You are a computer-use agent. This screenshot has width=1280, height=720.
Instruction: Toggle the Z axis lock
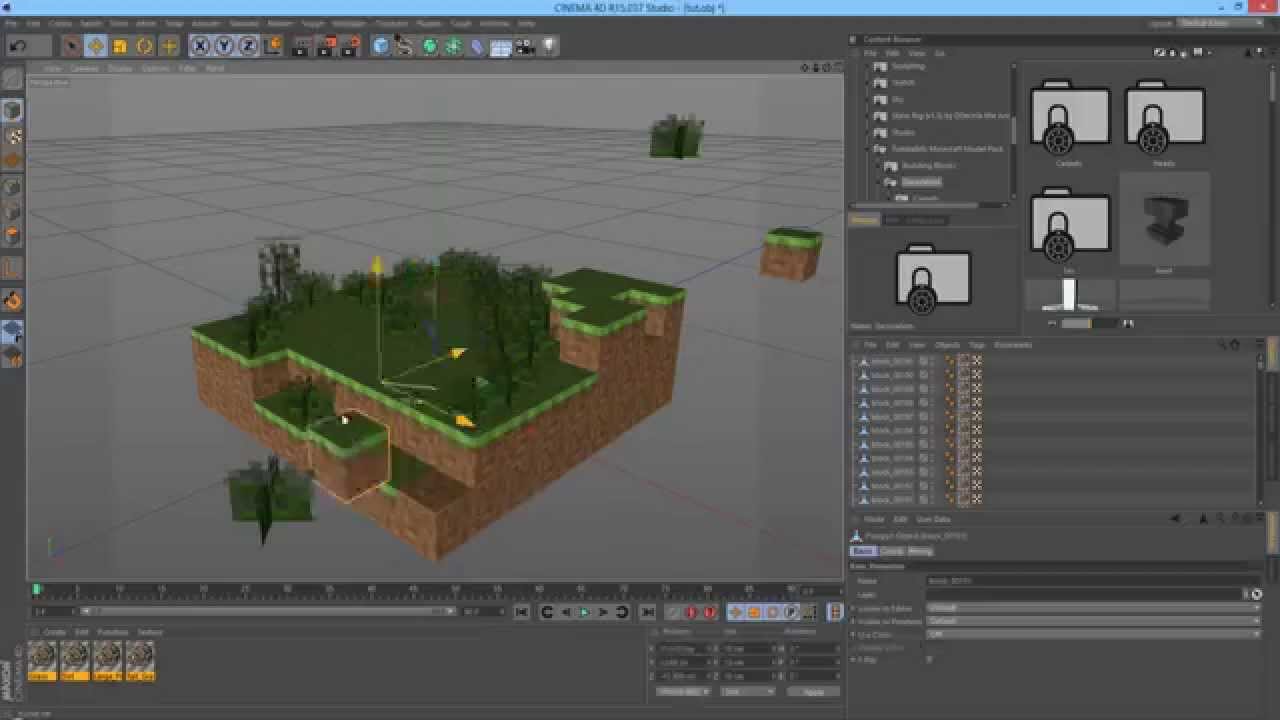[x=248, y=46]
